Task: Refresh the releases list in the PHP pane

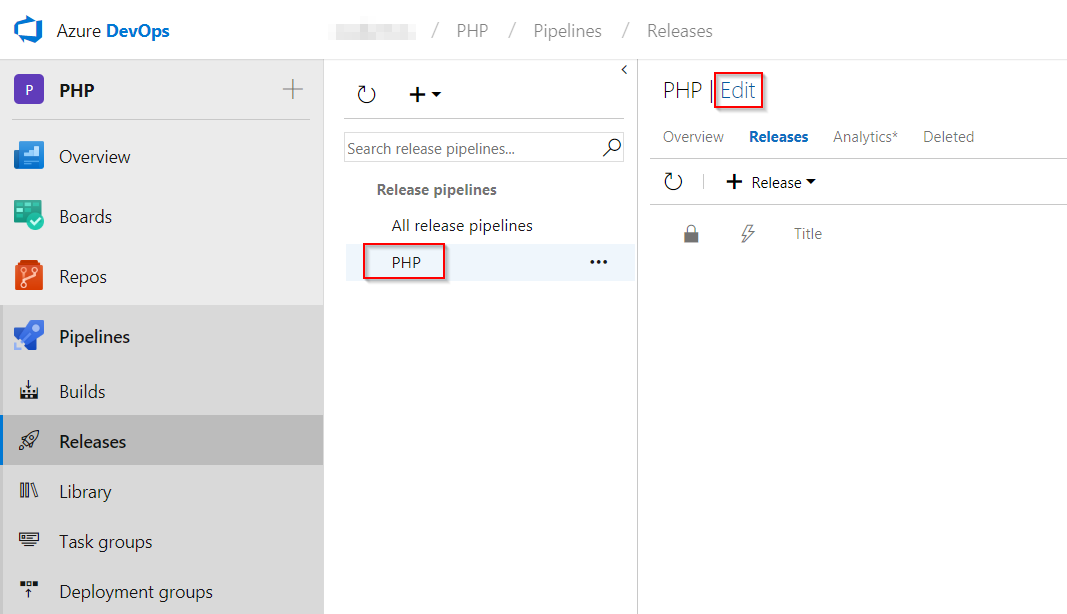Action: point(673,182)
